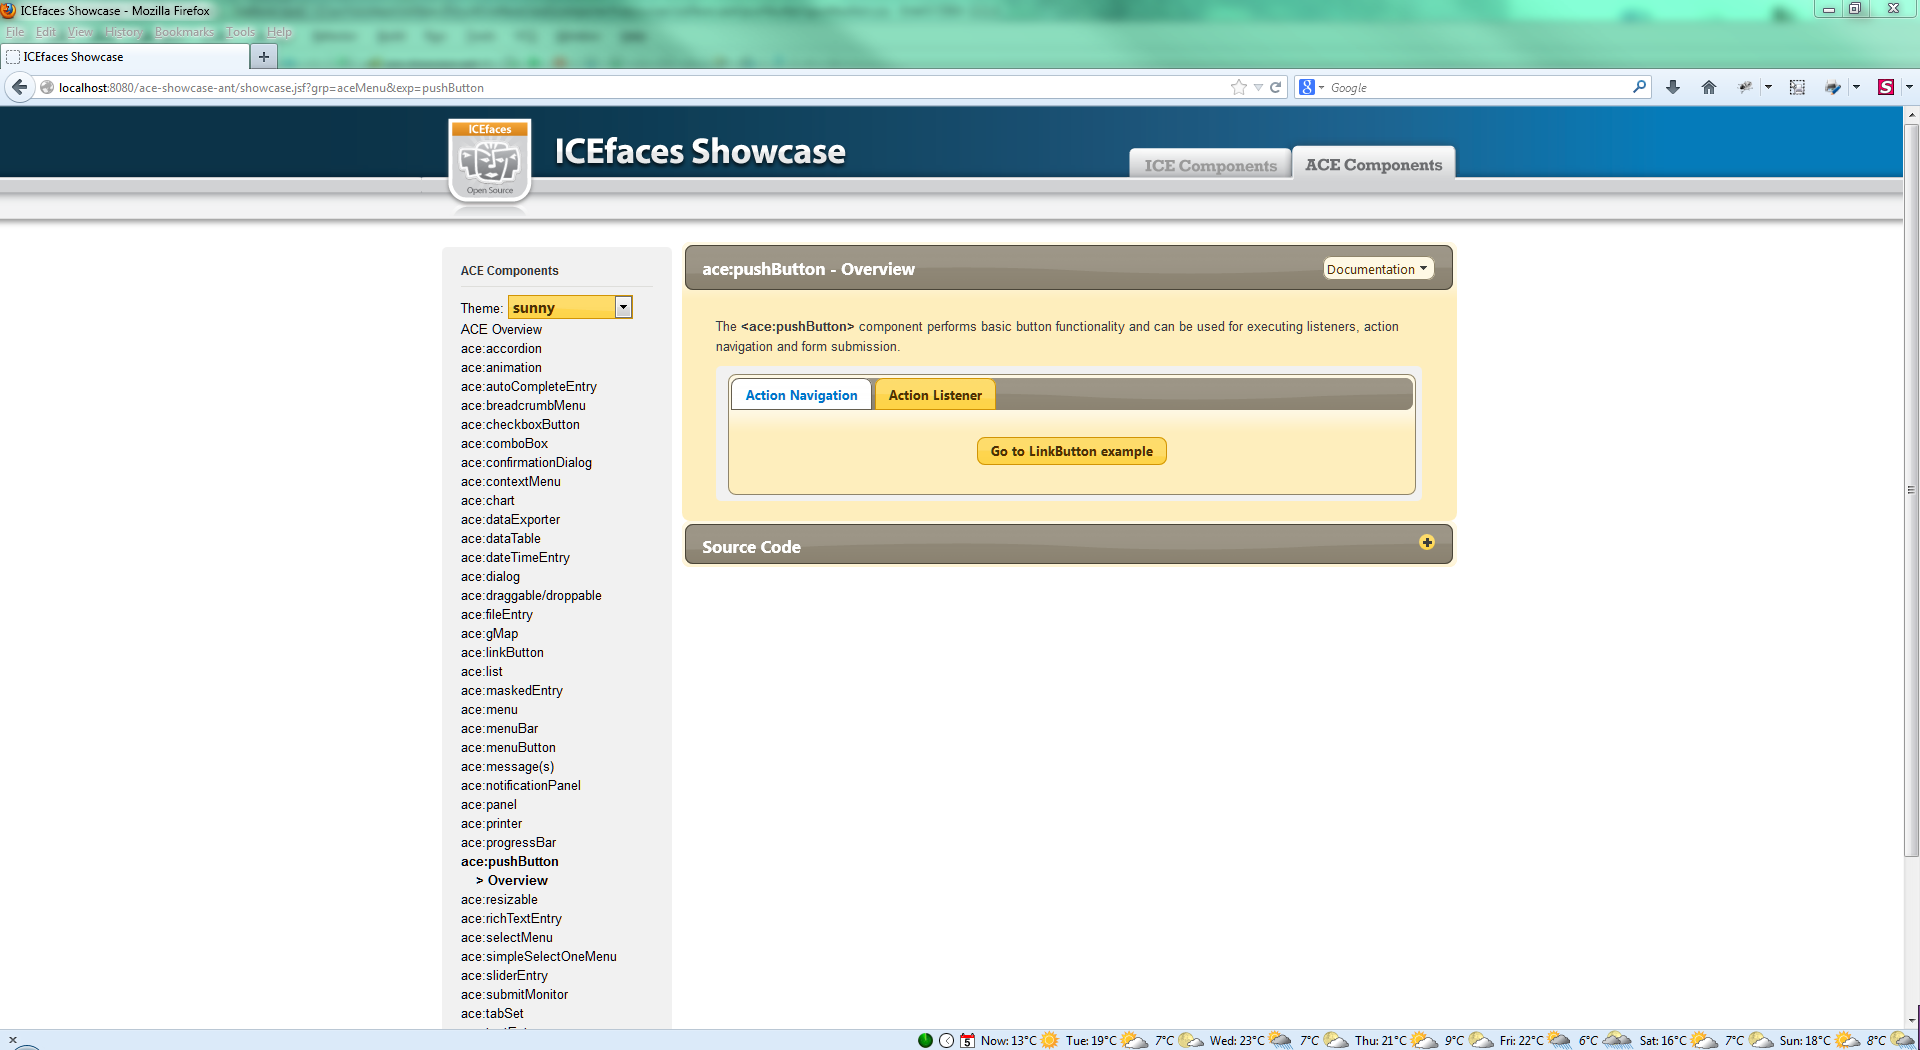Open the Documentation dropdown menu
1920x1050 pixels.
coord(1378,269)
